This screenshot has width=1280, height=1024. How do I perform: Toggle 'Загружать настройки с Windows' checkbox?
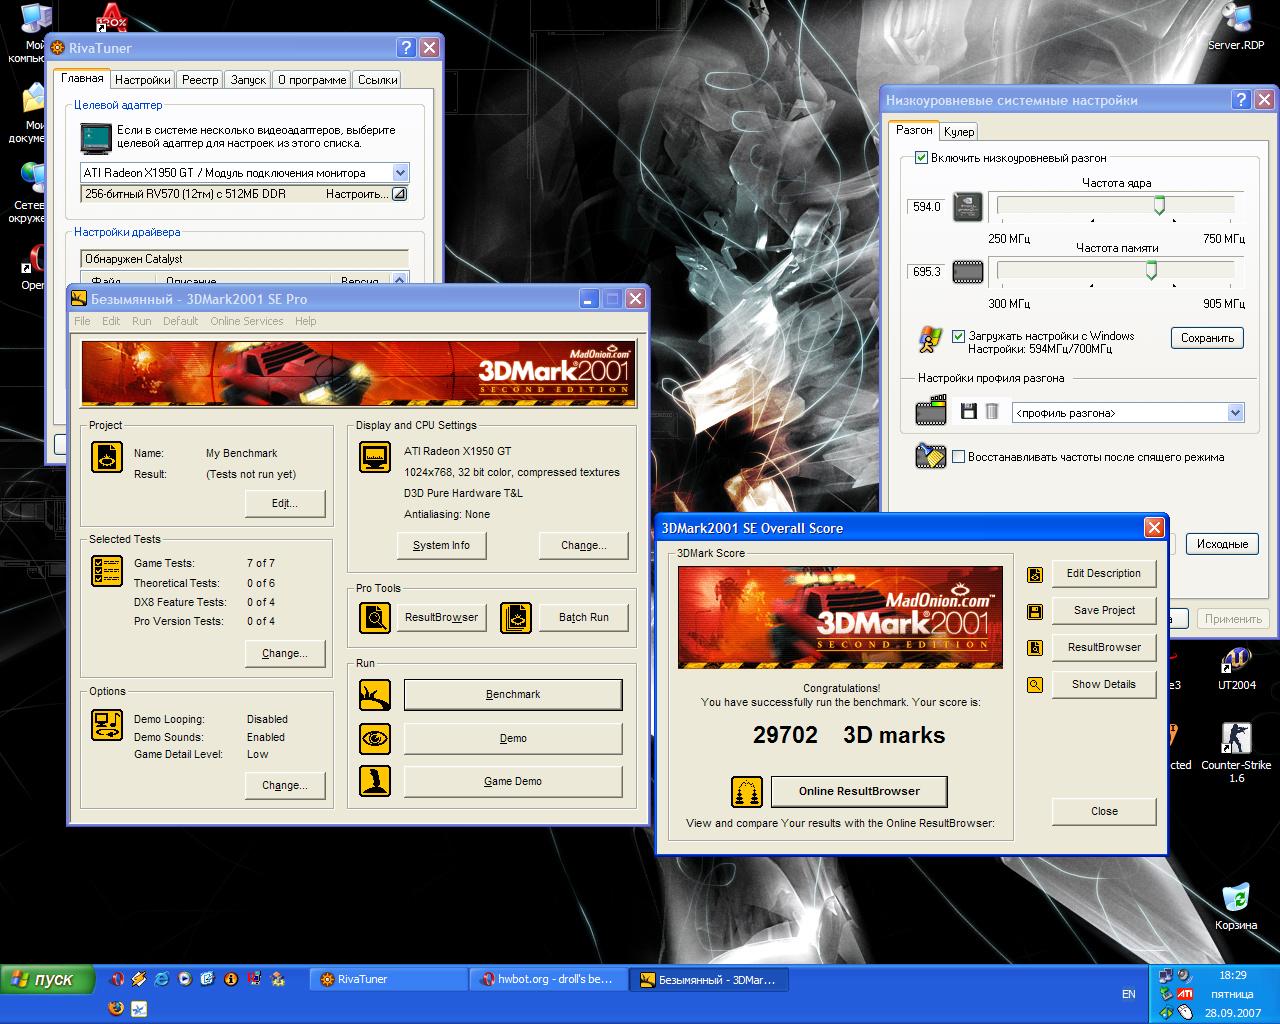tap(958, 336)
